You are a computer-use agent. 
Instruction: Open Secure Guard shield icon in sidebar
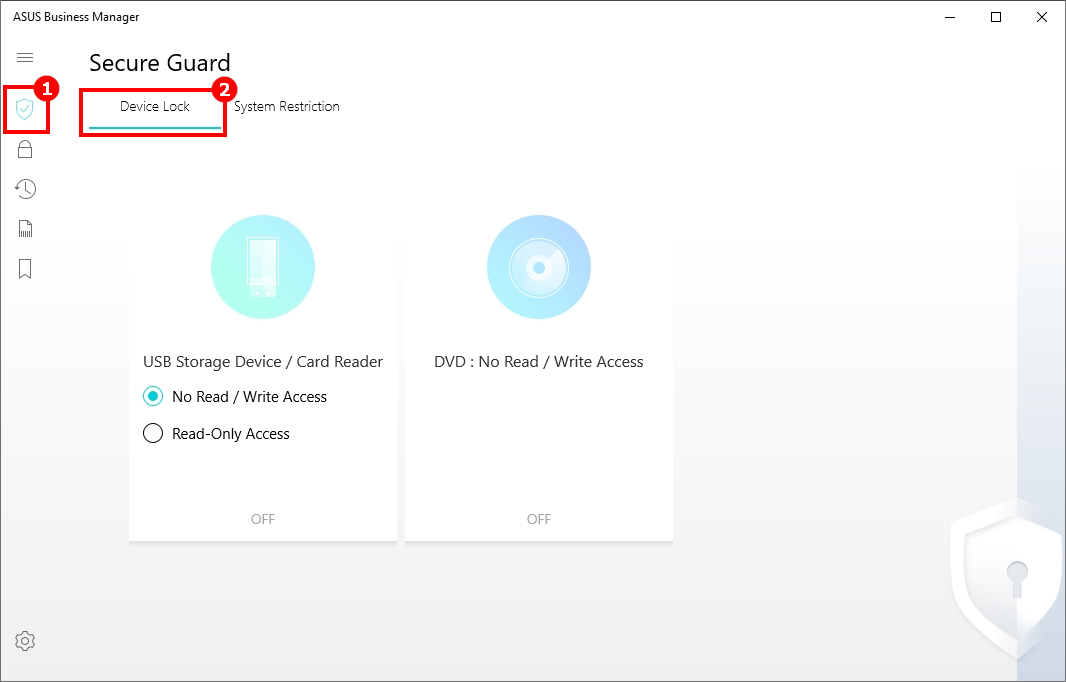tap(24, 109)
